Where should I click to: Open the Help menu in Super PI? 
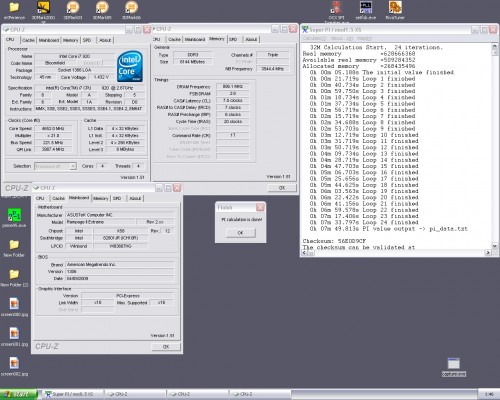point(364,38)
